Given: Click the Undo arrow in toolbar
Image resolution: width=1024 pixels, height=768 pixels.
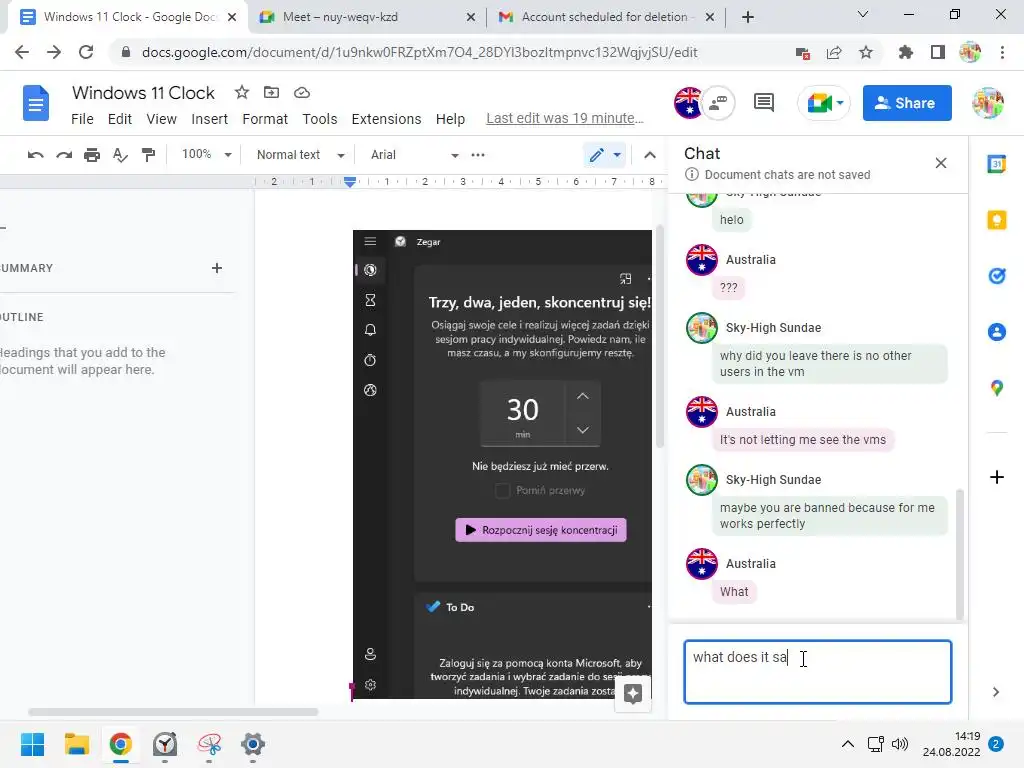Looking at the screenshot, I should coord(35,155).
